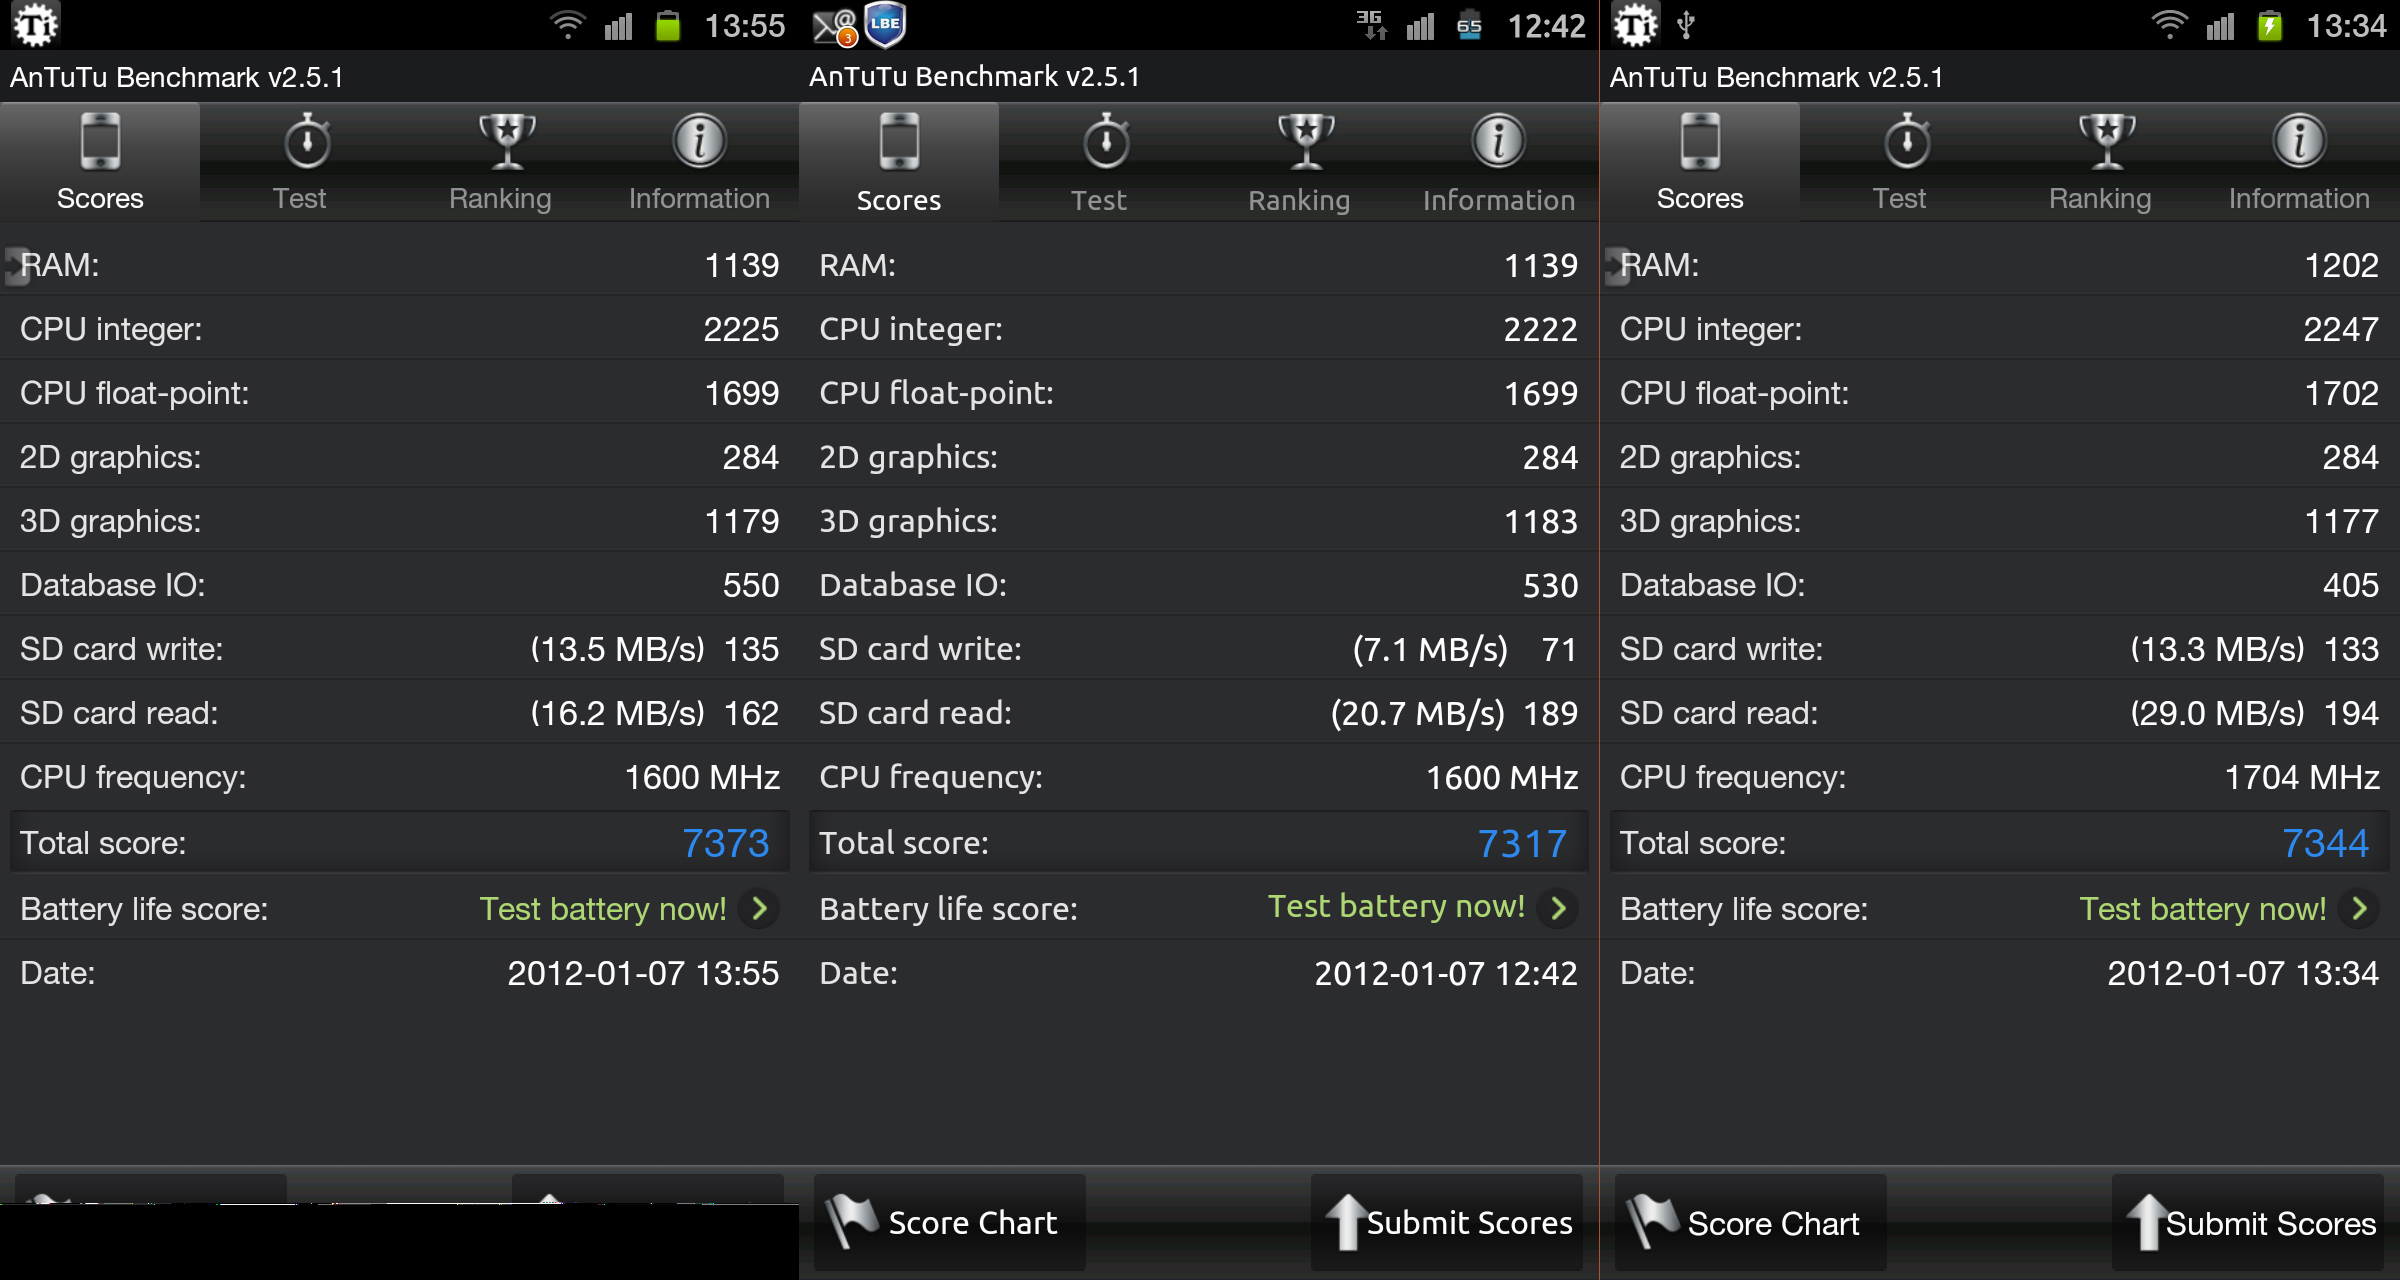This screenshot has width=2400, height=1280.
Task: Open the Test tab in the 13:55 screen
Action: [x=300, y=162]
